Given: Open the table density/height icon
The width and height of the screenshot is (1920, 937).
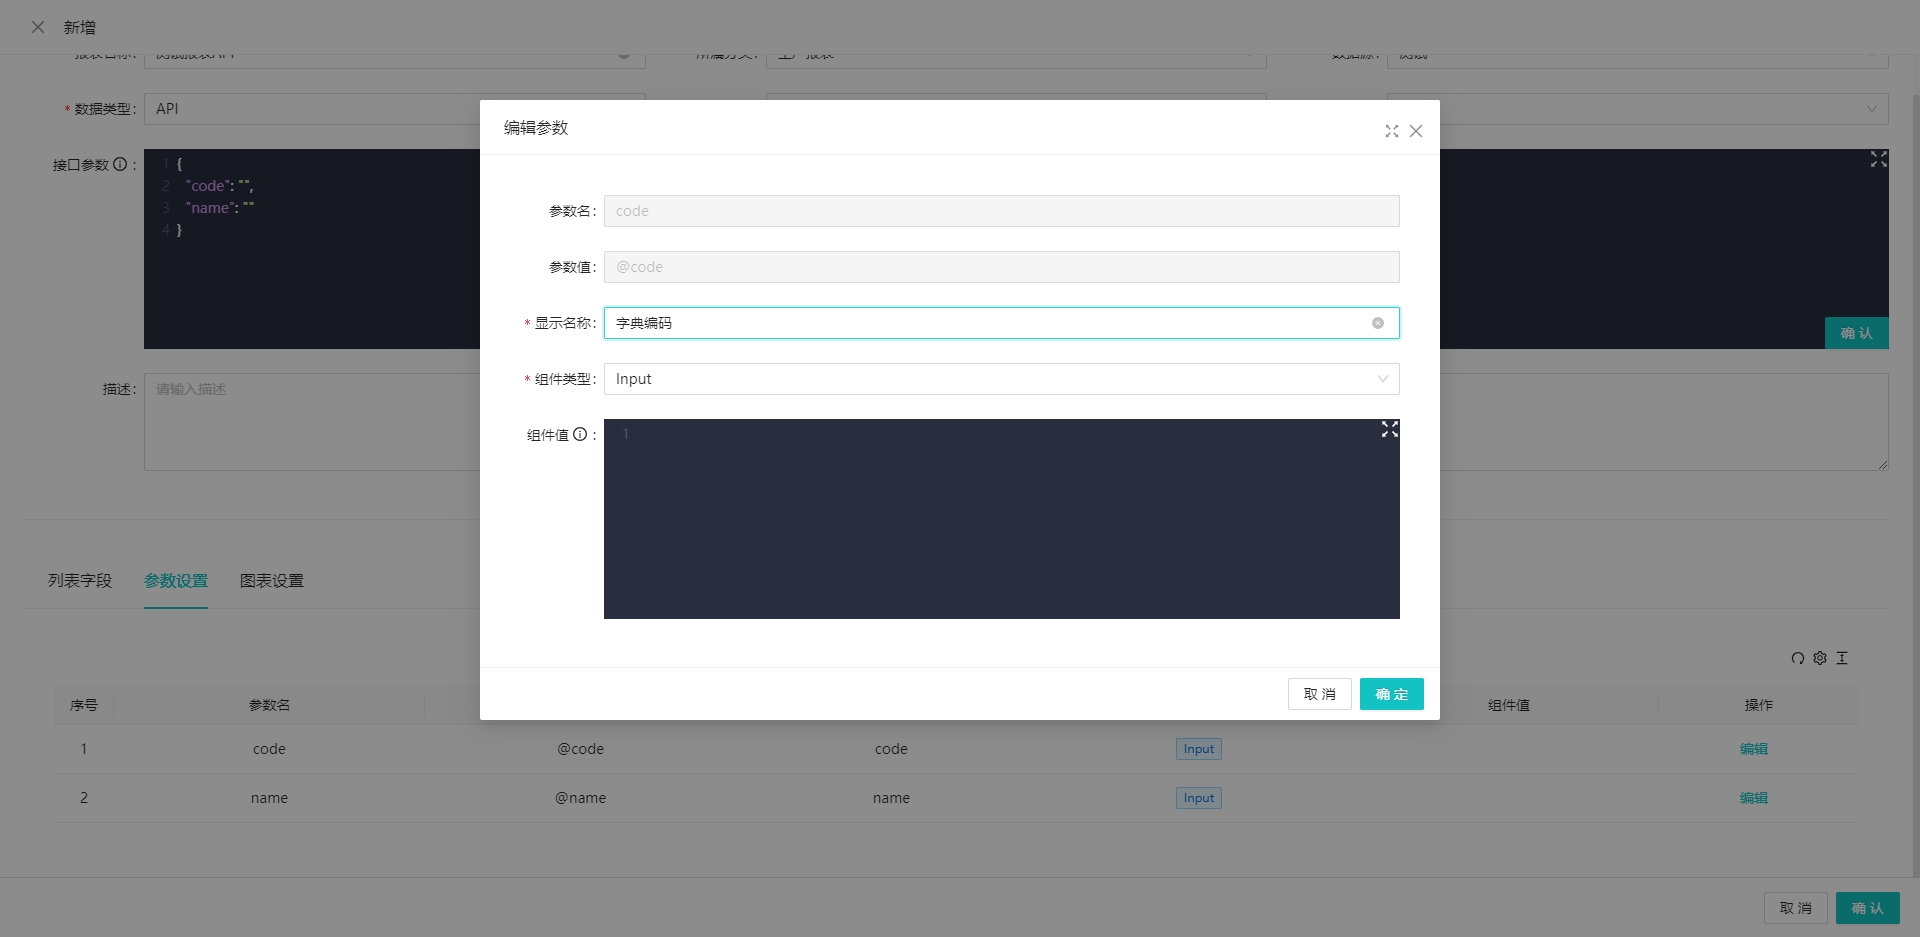Looking at the screenshot, I should [1842, 658].
